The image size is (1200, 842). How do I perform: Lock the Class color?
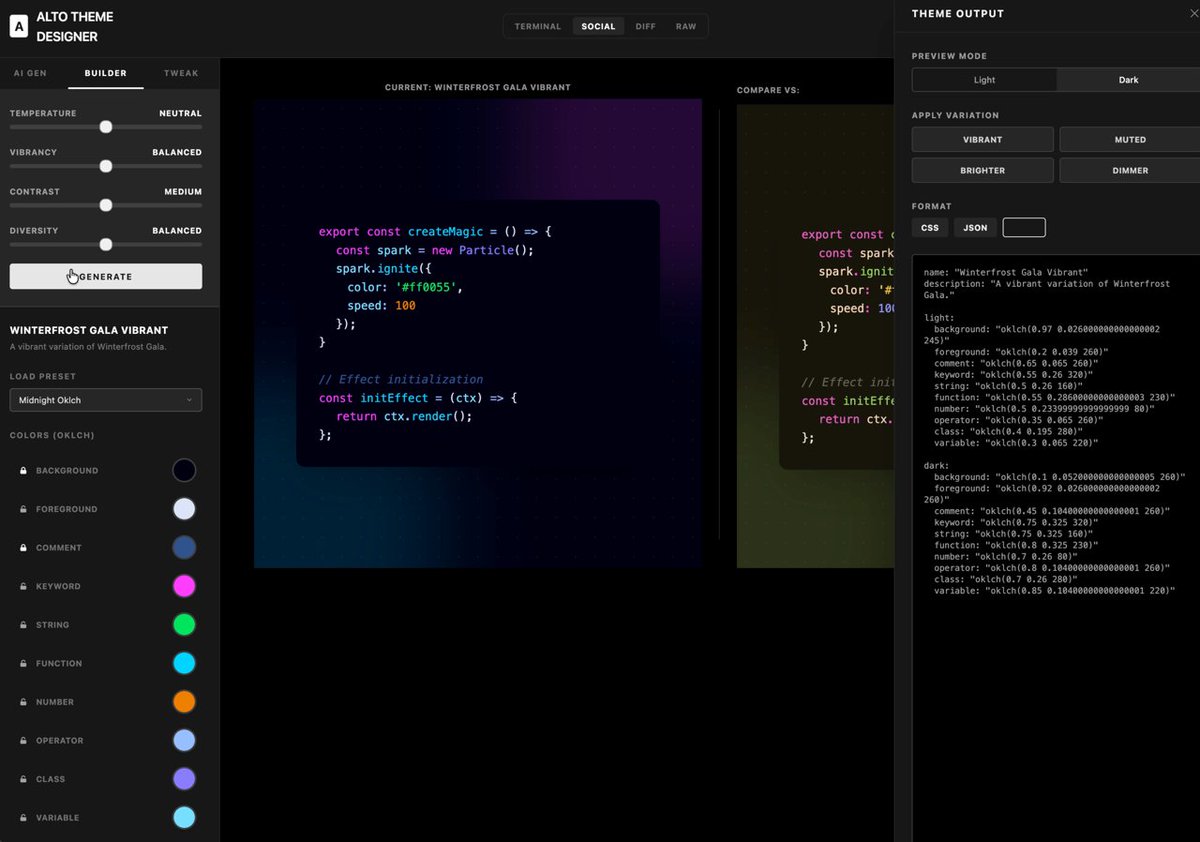coord(23,779)
